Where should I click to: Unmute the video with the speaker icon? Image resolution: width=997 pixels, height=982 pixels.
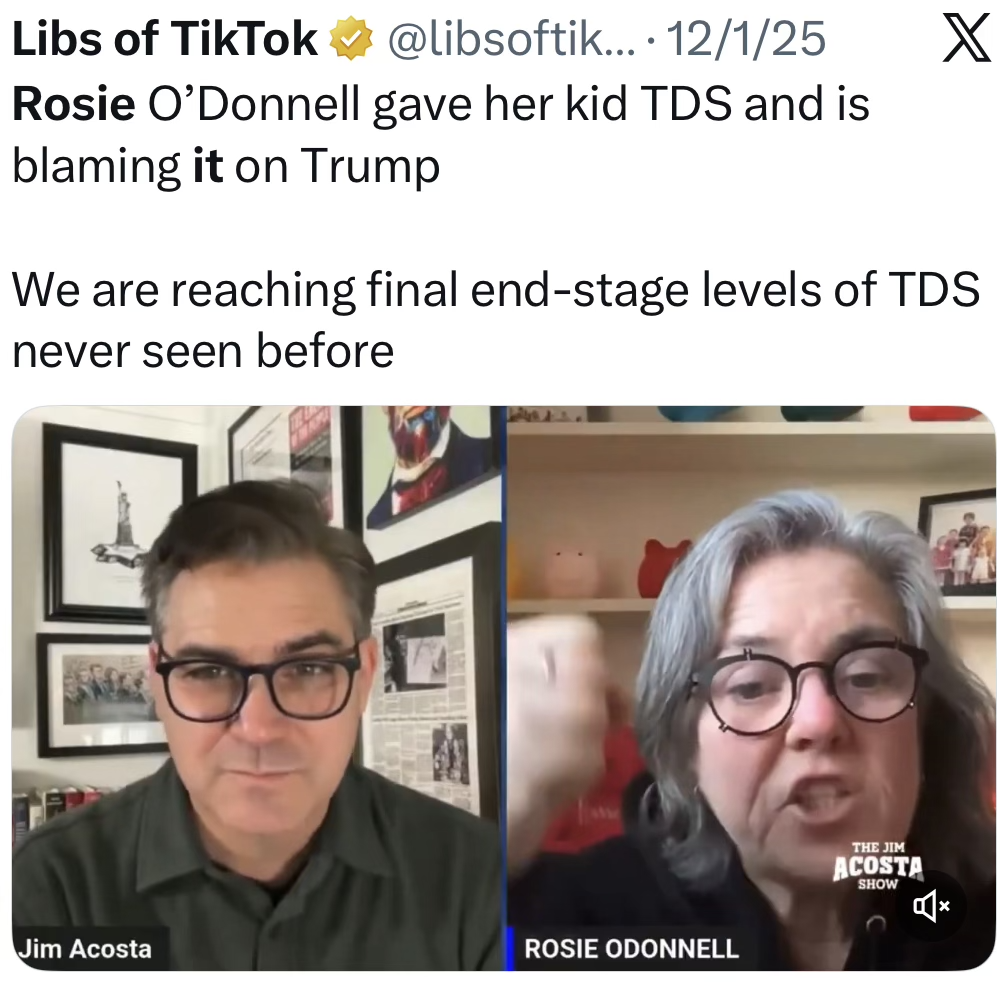[x=931, y=906]
